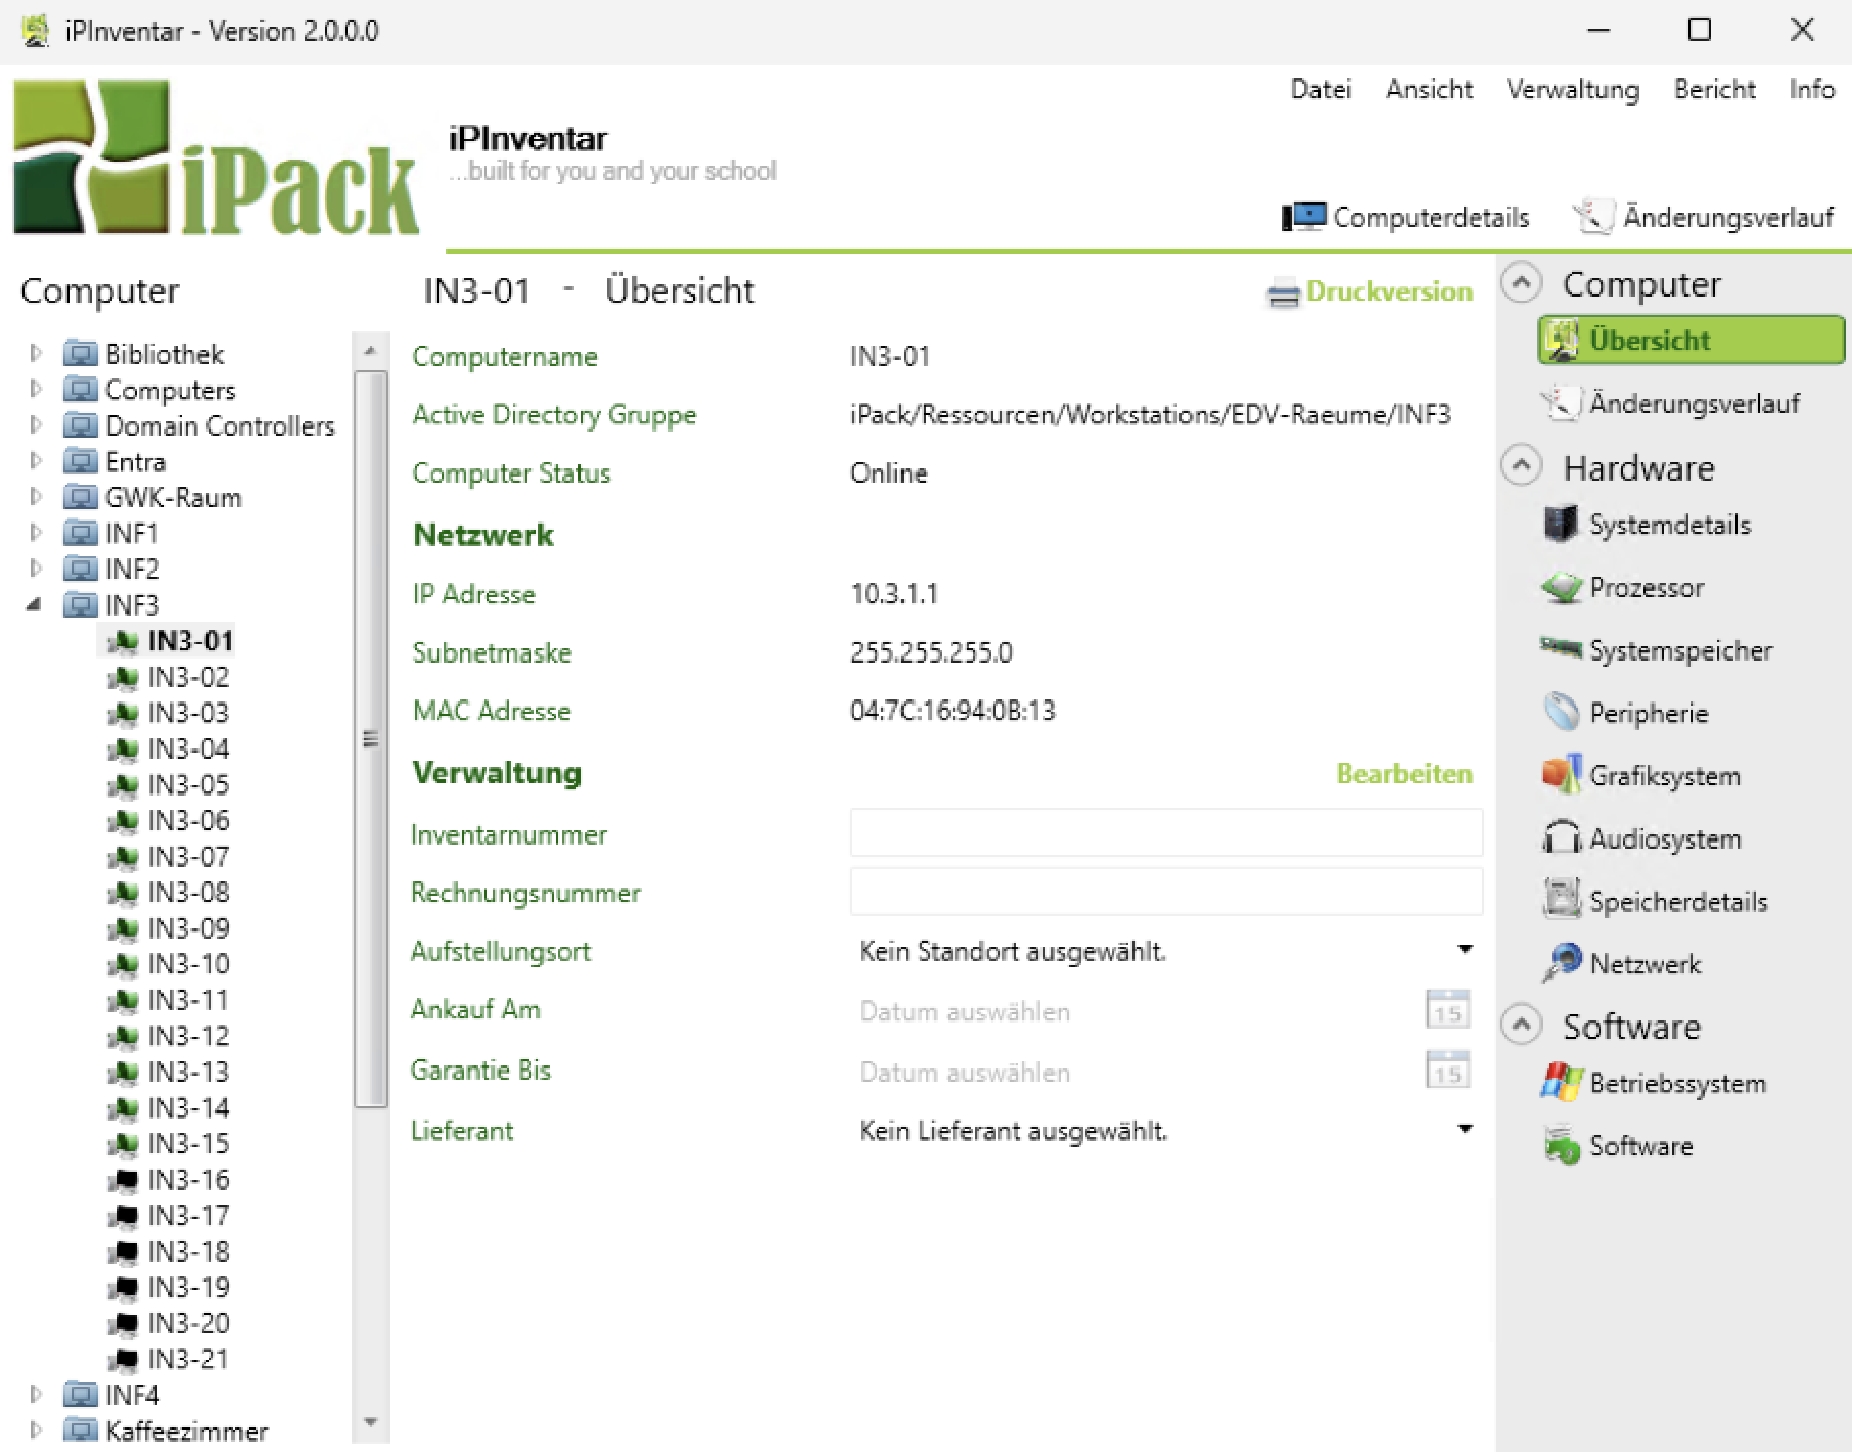Show Netzwerk details in Hardware section
The height and width of the screenshot is (1452, 1852).
(1644, 964)
